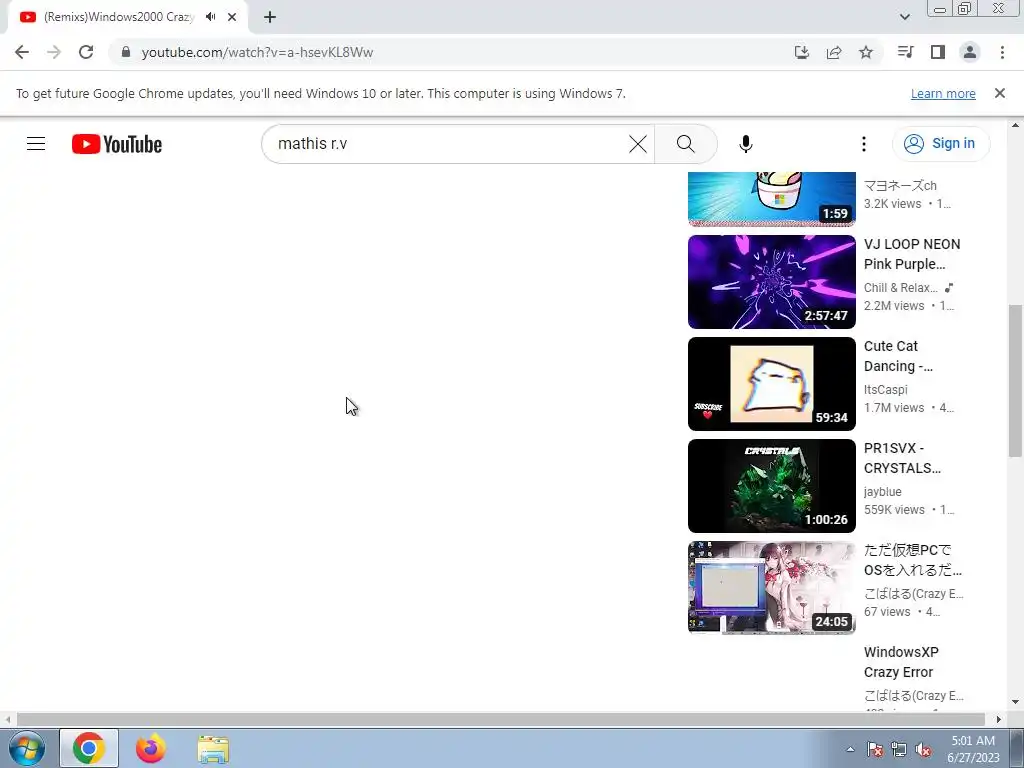
Task: Bookmark this page with the star icon
Action: (x=866, y=52)
